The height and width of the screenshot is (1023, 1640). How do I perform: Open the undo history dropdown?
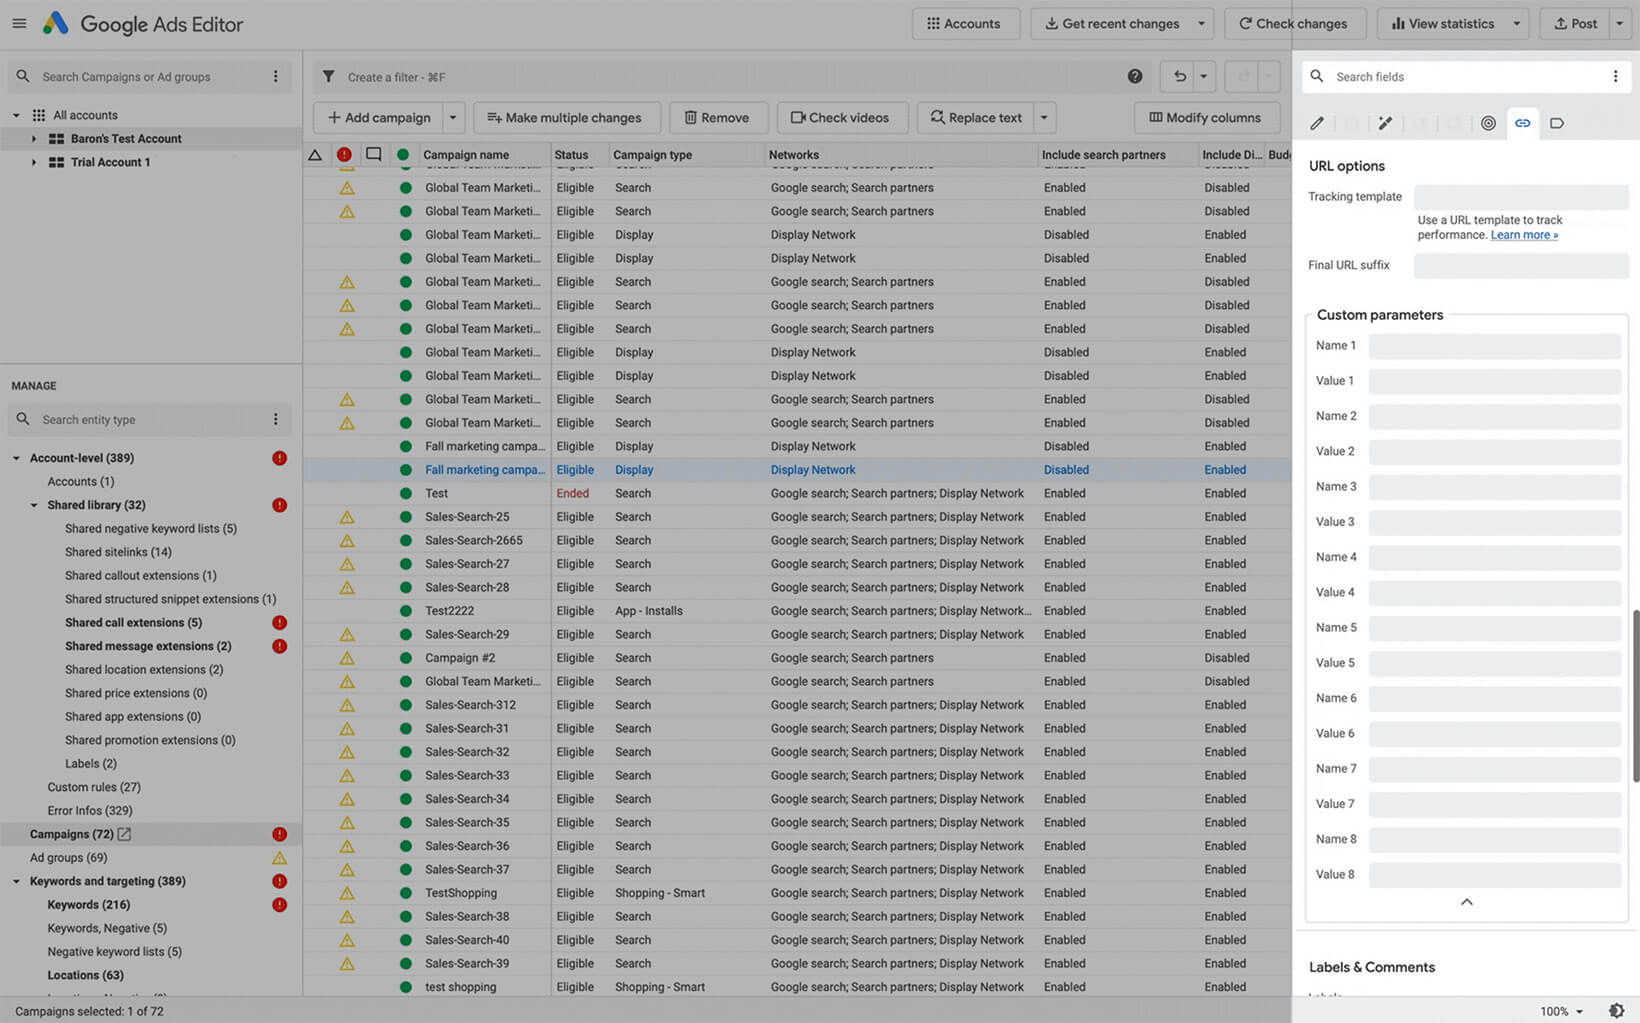[1204, 76]
